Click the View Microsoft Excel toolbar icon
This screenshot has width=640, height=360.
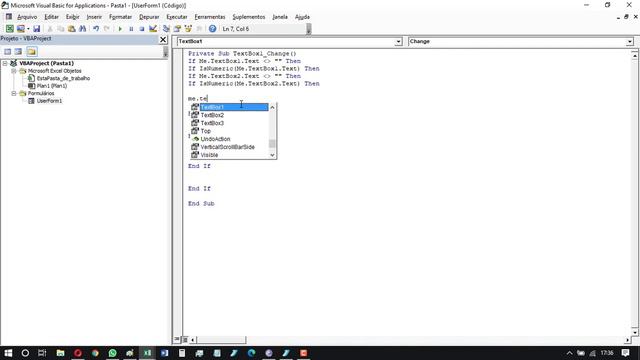(9, 29)
